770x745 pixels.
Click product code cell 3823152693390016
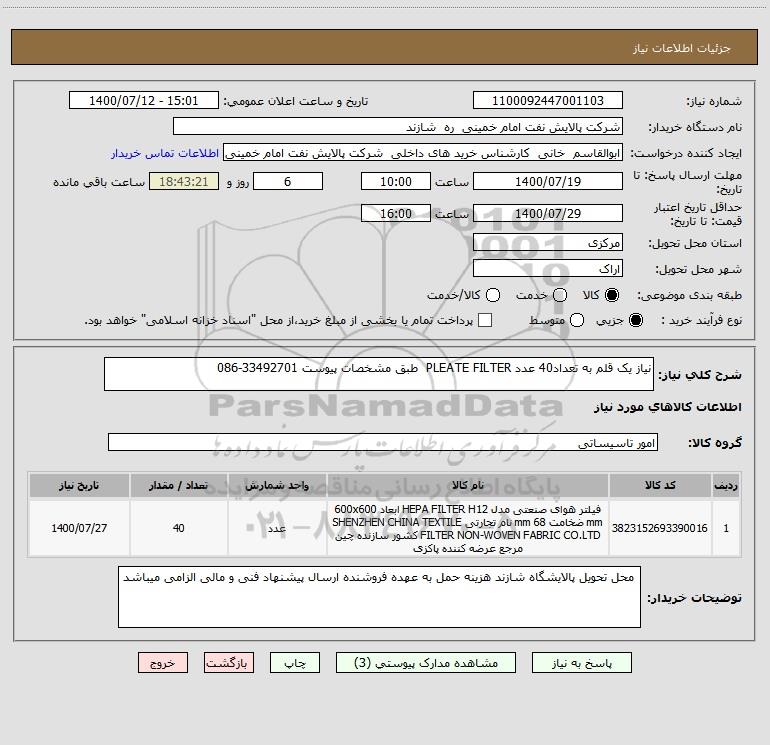[660, 528]
